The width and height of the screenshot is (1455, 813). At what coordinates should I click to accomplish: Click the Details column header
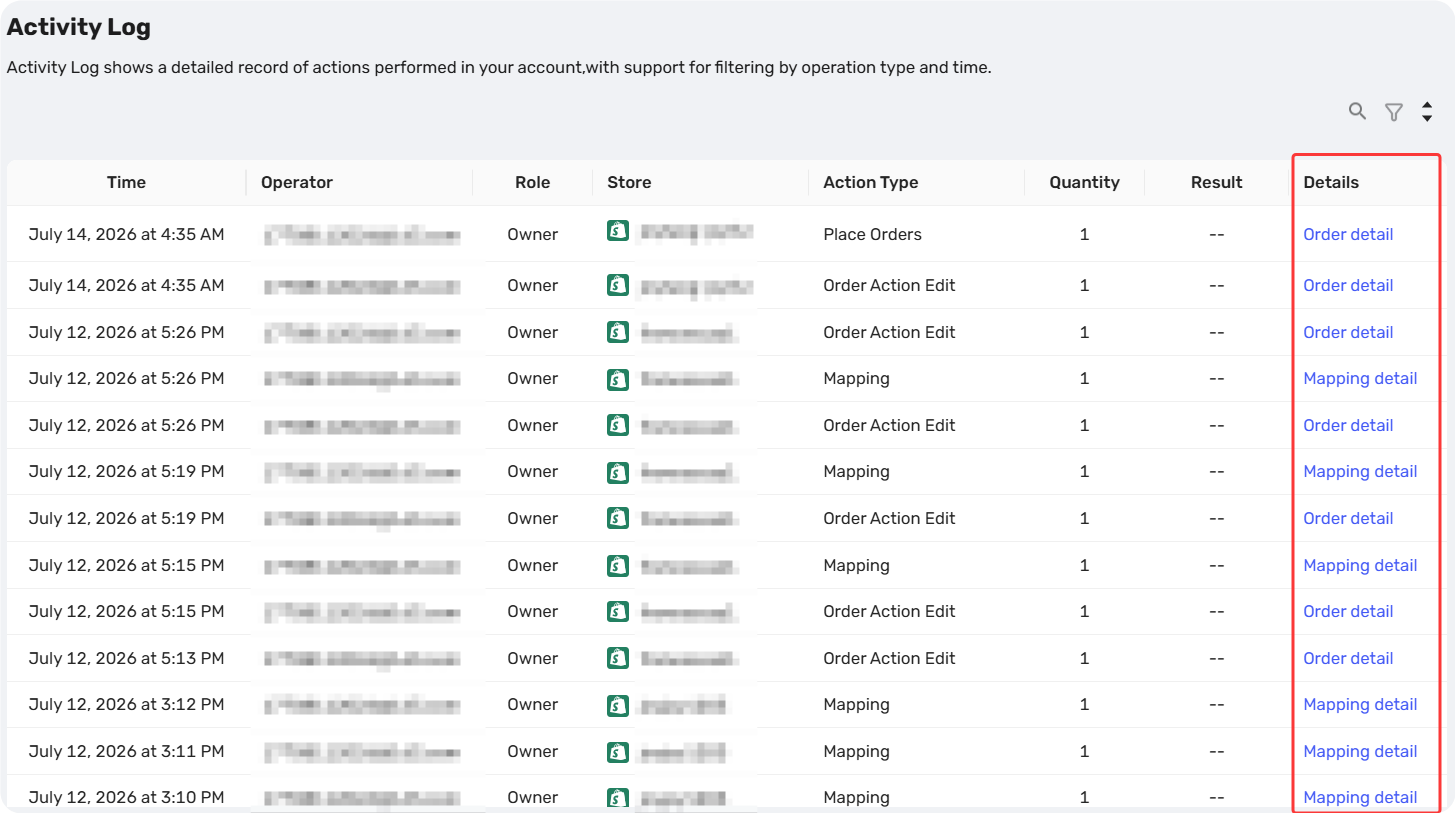pyautogui.click(x=1331, y=182)
